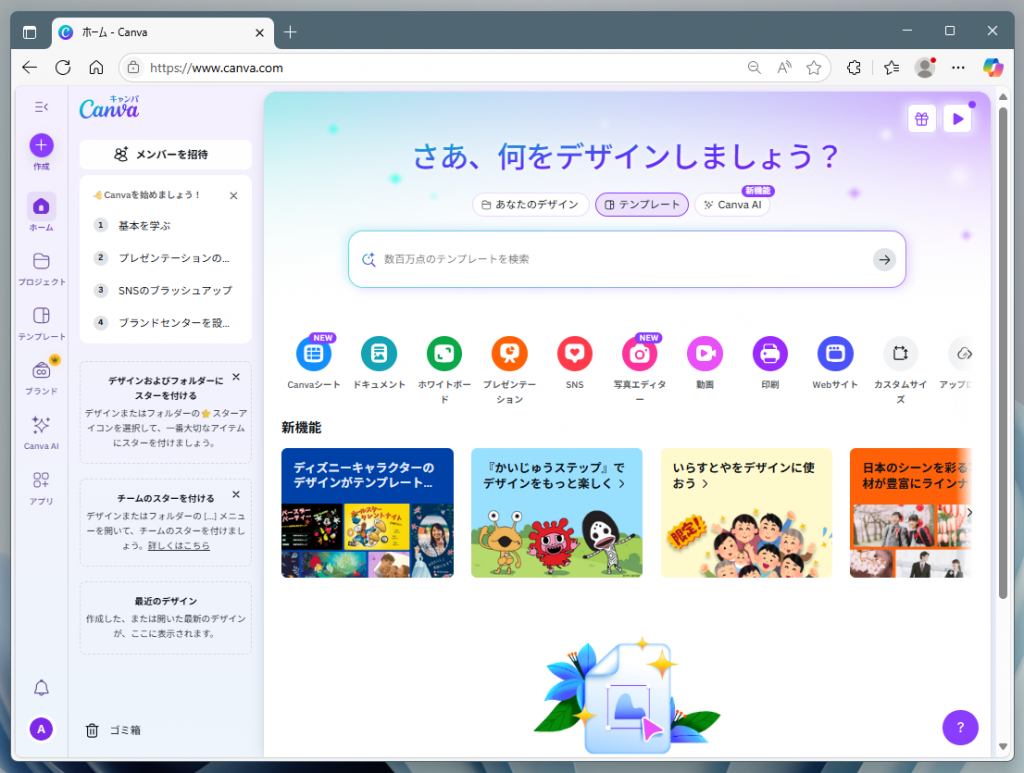The width and height of the screenshot is (1024, 773).
Task: Collapse the left sidebar menu
Action: click(x=41, y=107)
